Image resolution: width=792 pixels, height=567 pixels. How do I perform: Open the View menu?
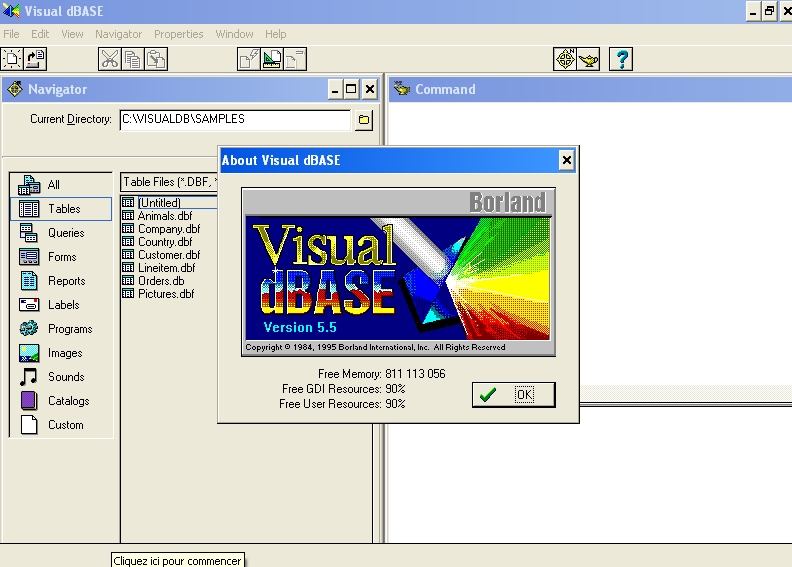click(72, 34)
